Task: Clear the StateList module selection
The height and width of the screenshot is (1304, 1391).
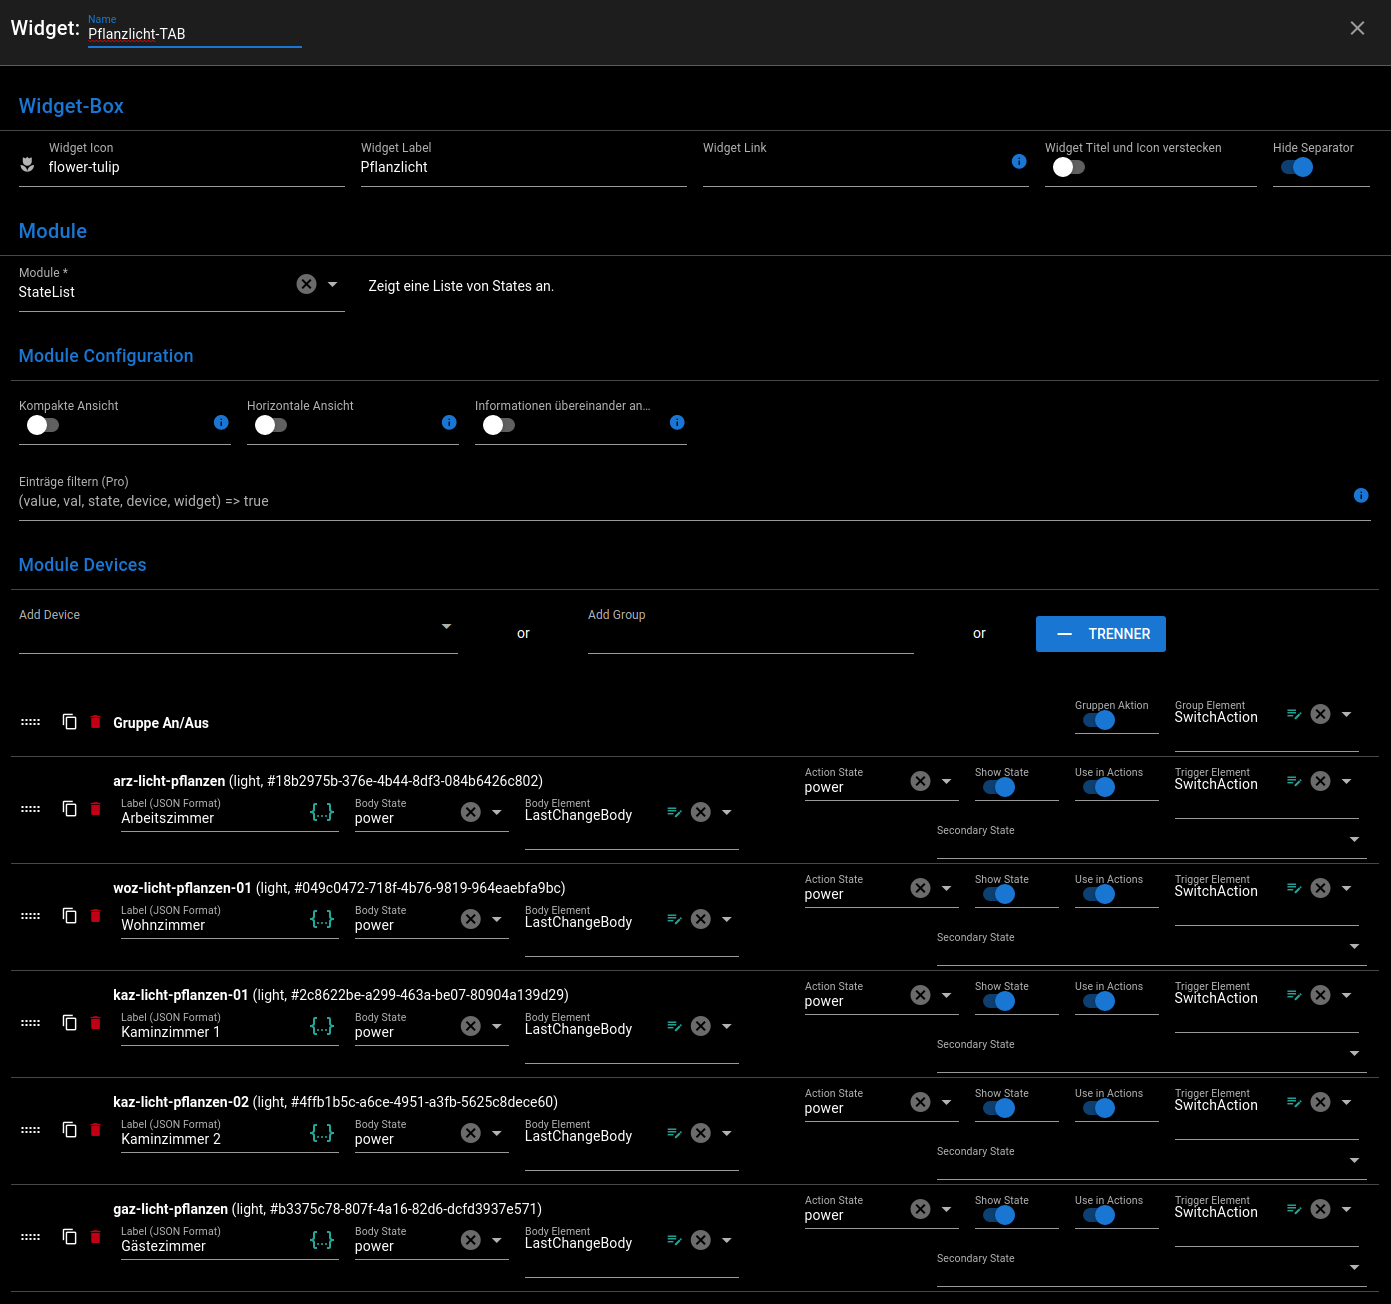Action: point(306,284)
